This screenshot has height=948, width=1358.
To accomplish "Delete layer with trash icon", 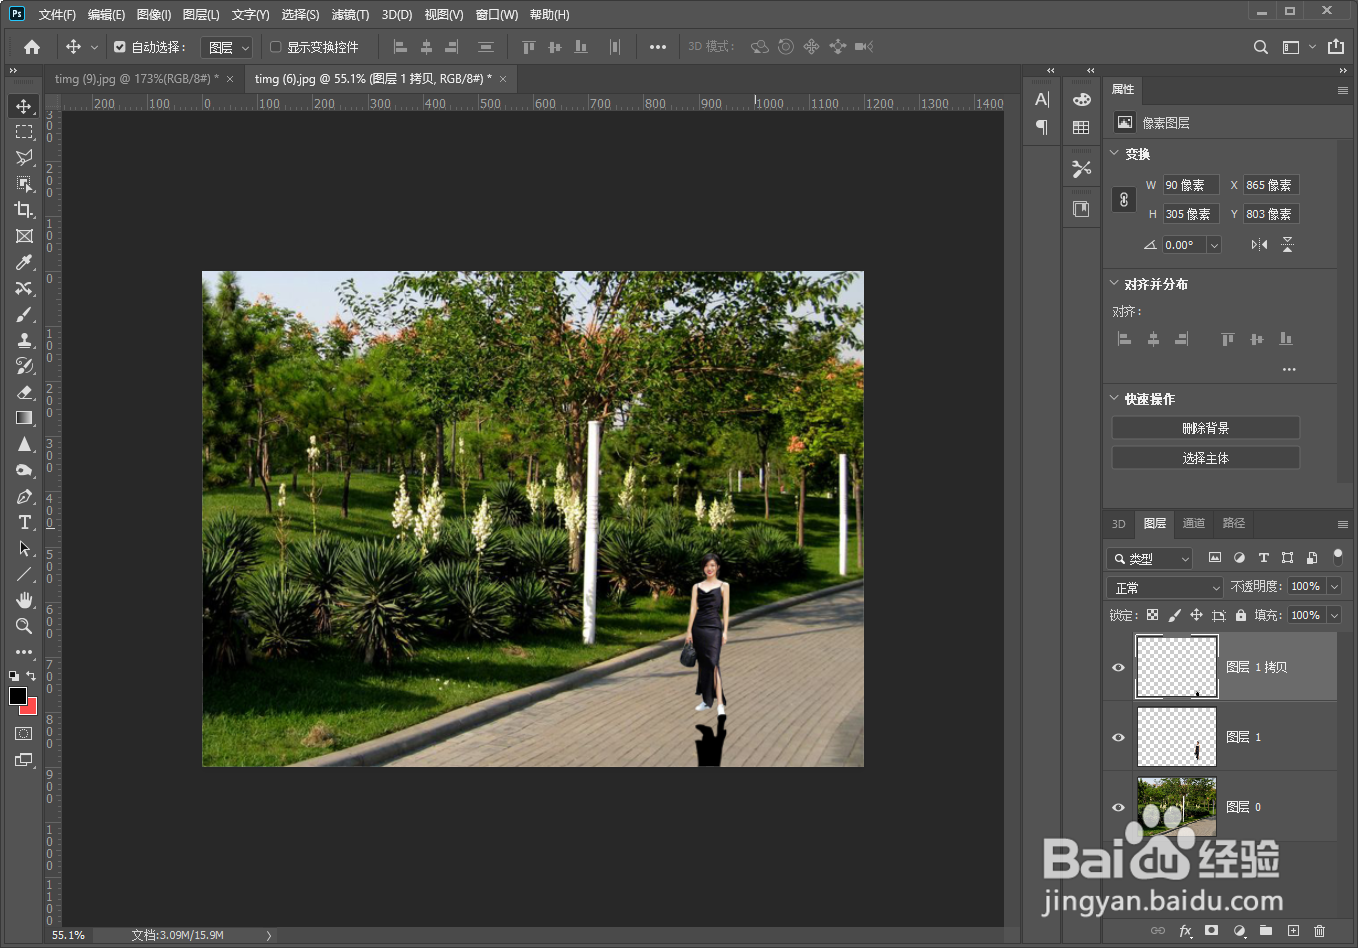I will (1319, 931).
